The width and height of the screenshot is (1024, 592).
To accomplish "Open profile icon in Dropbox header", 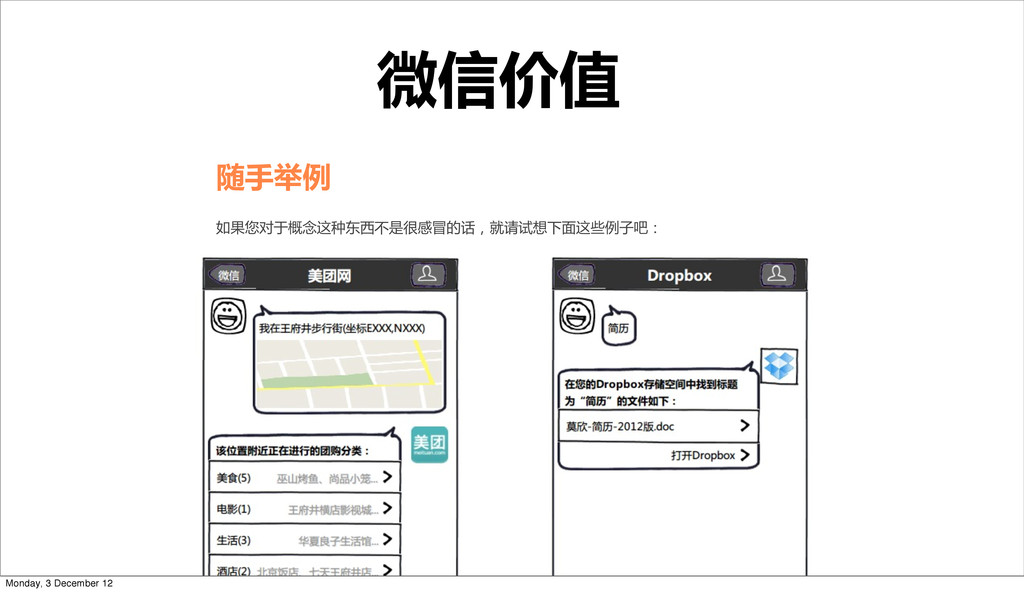I will [x=777, y=274].
